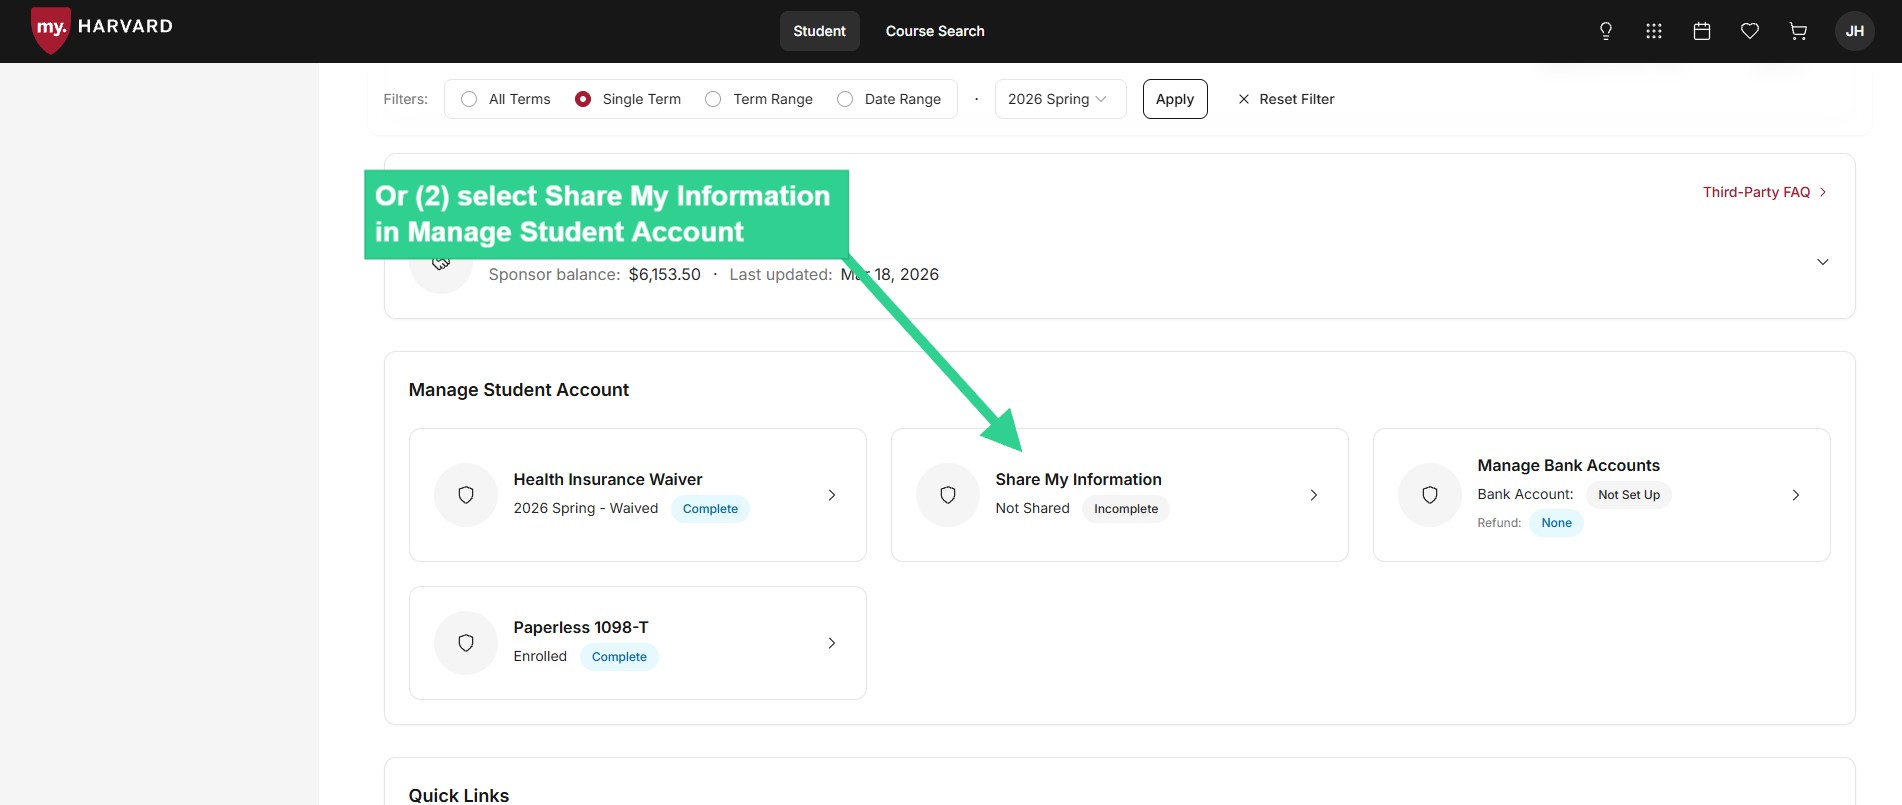
Task: Open the JH user avatar menu
Action: tap(1855, 31)
